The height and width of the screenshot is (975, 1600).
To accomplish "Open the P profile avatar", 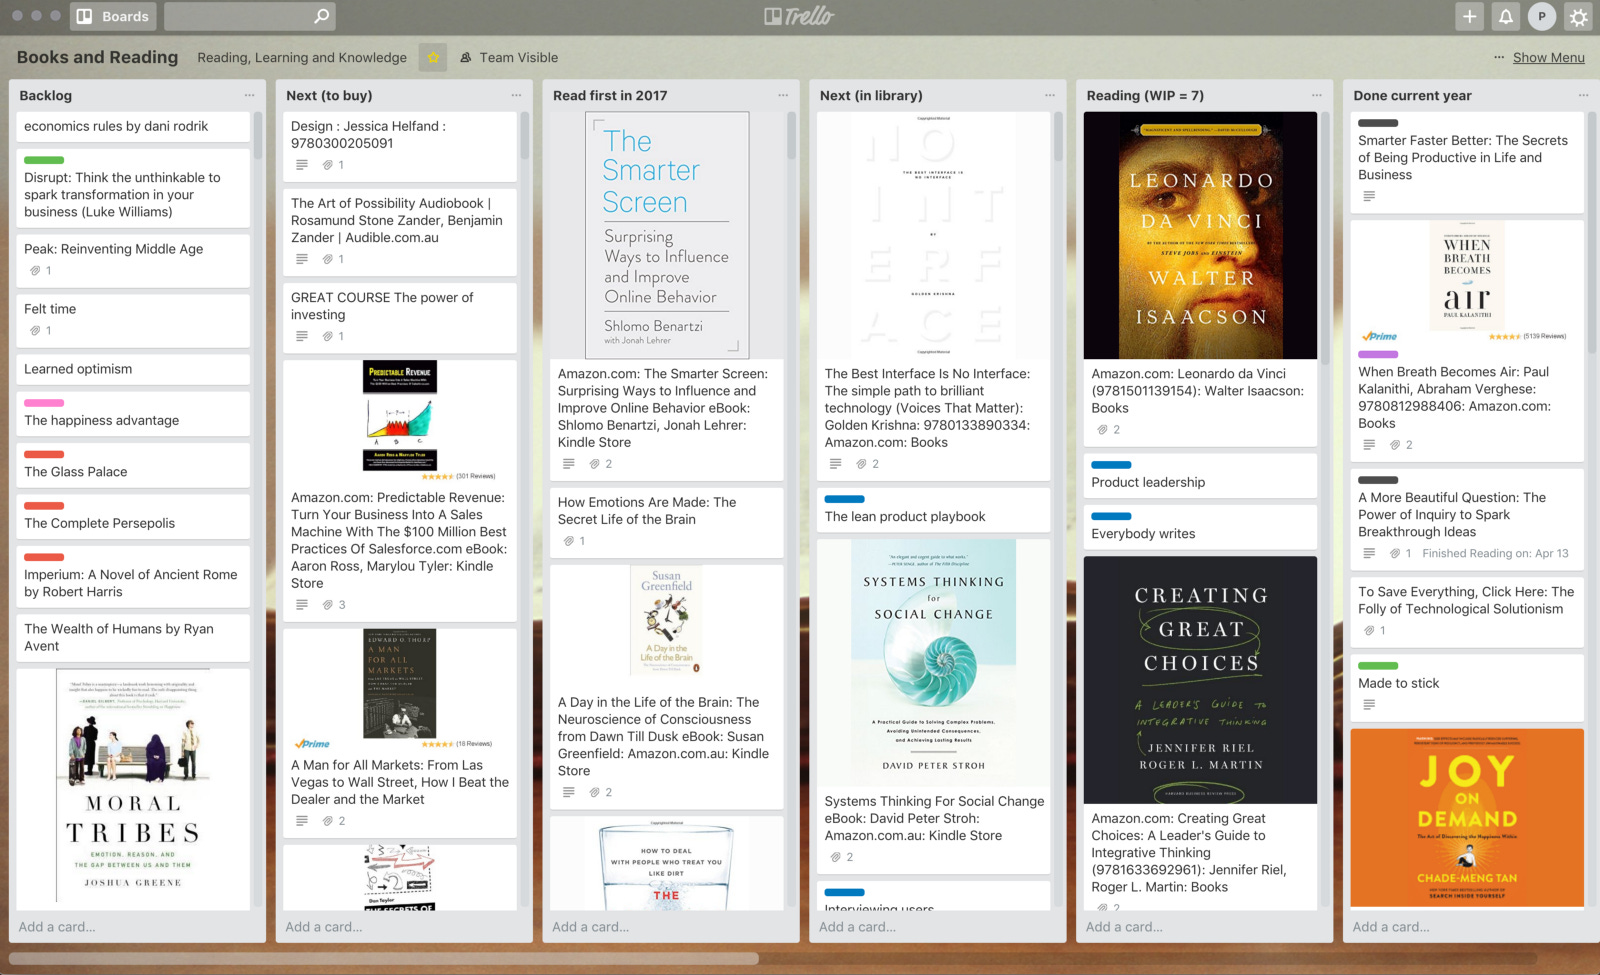I will pos(1542,16).
